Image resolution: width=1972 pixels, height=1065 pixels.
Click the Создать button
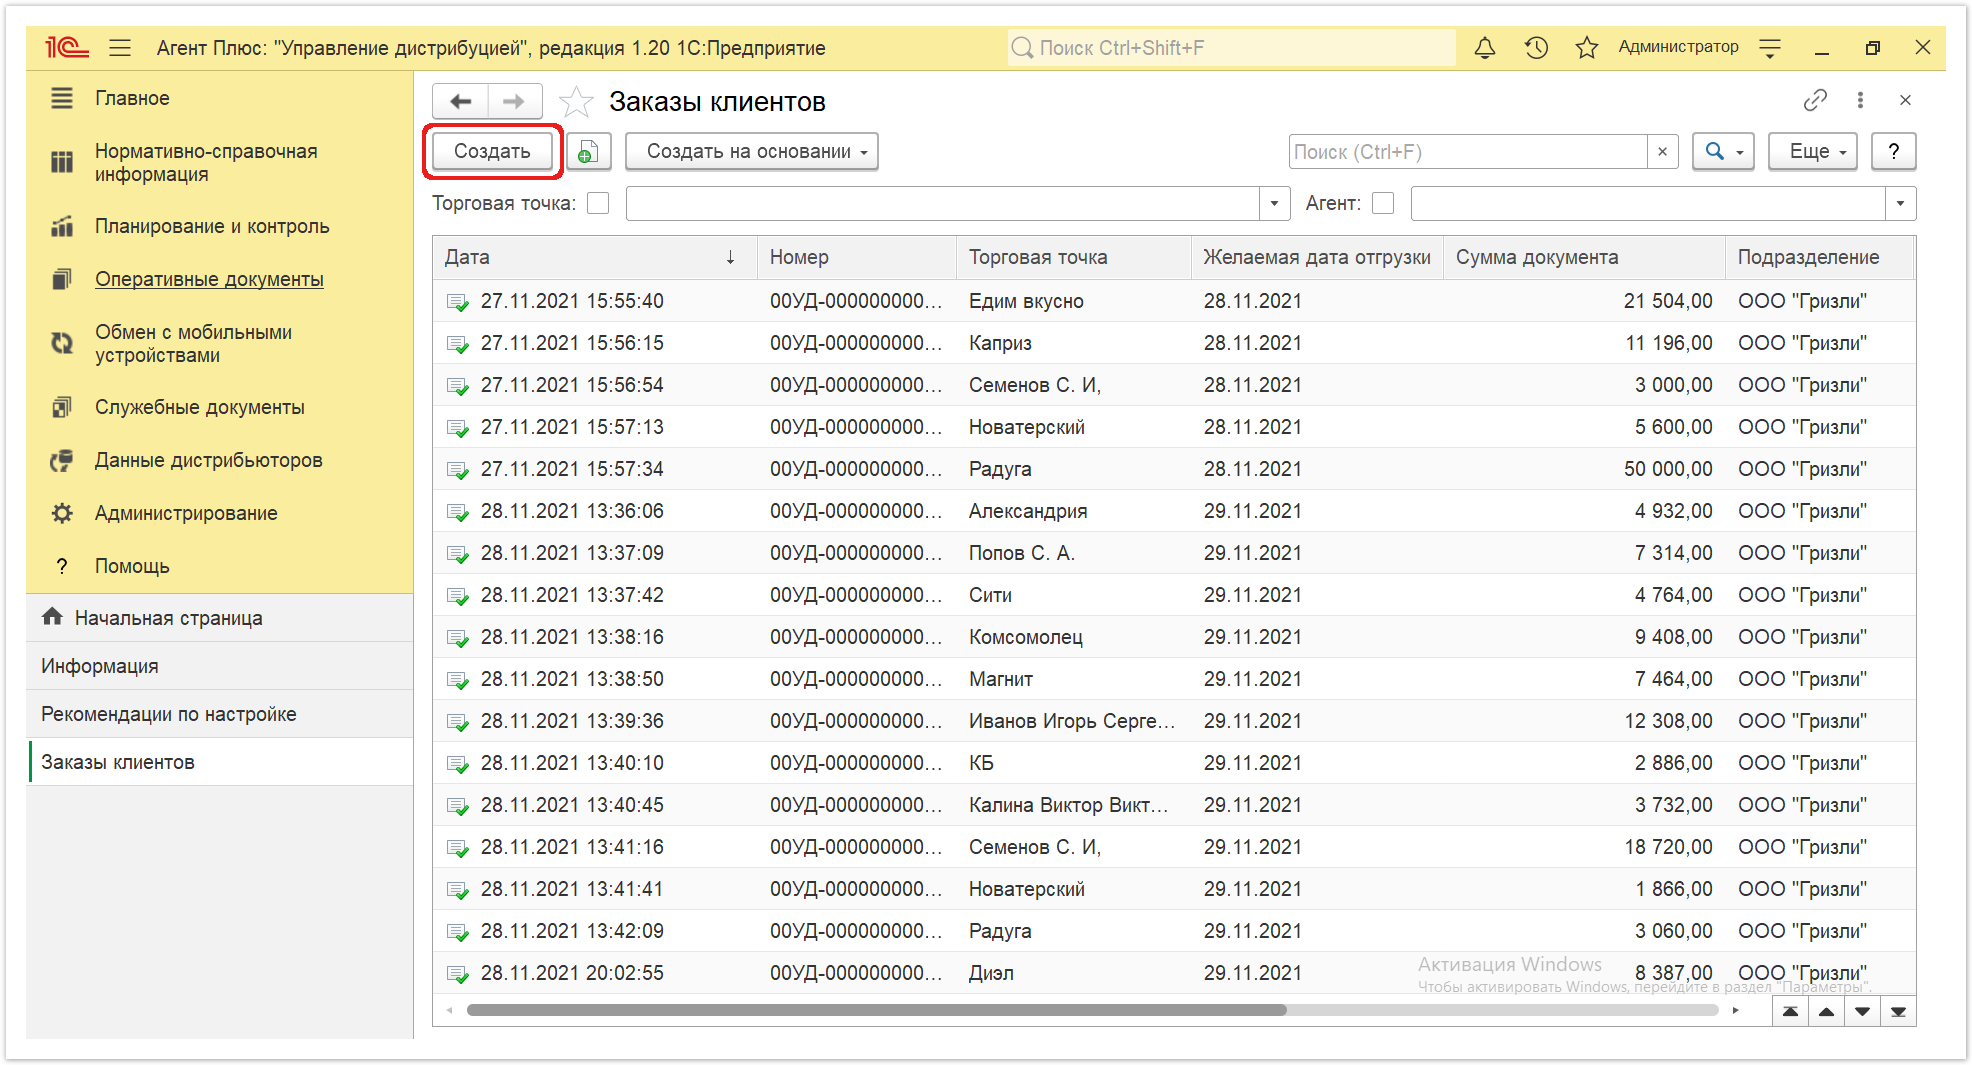(x=492, y=152)
